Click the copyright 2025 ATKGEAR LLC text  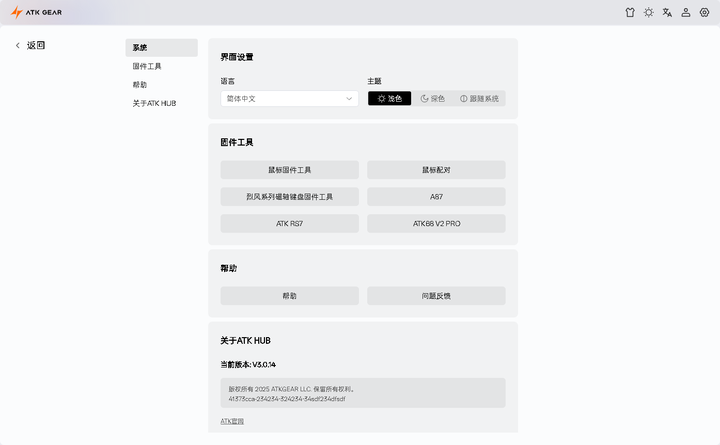click(x=292, y=389)
